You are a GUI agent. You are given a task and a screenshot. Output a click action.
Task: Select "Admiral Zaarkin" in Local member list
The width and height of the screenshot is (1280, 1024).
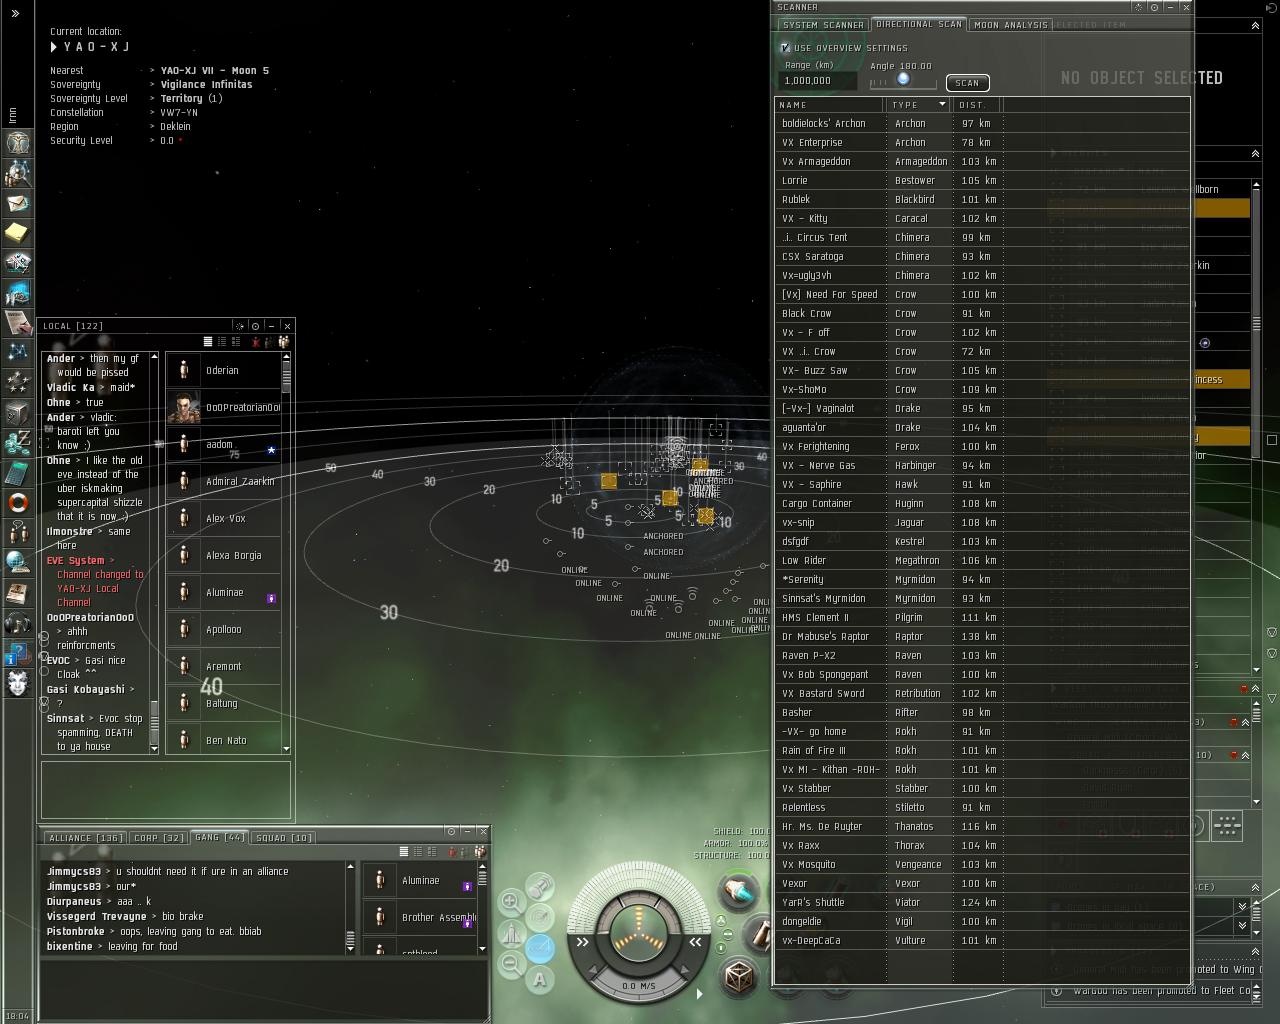(x=223, y=481)
